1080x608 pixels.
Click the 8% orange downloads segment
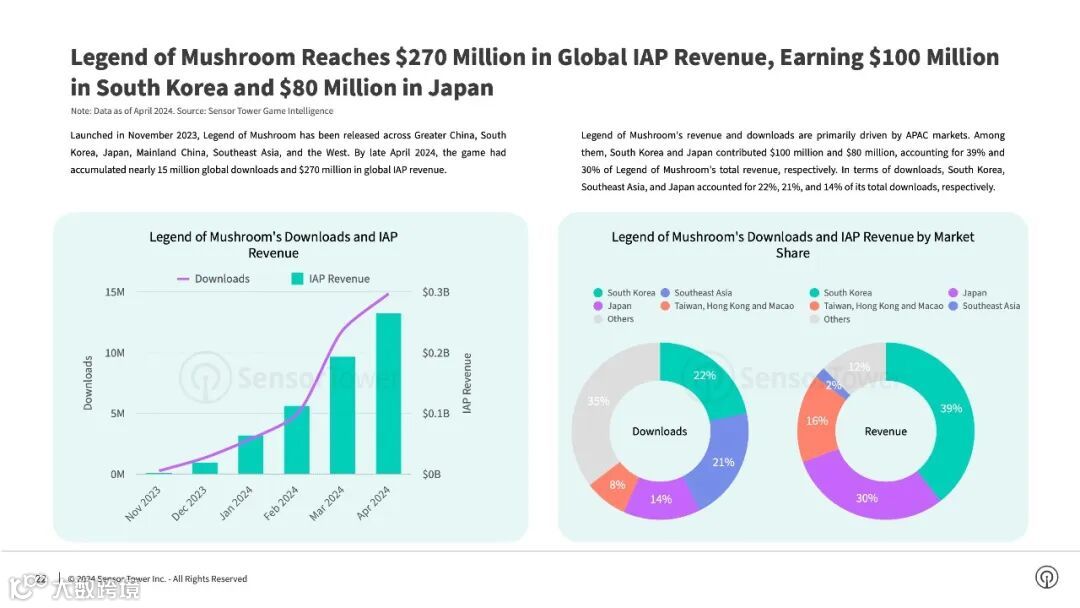[x=616, y=485]
